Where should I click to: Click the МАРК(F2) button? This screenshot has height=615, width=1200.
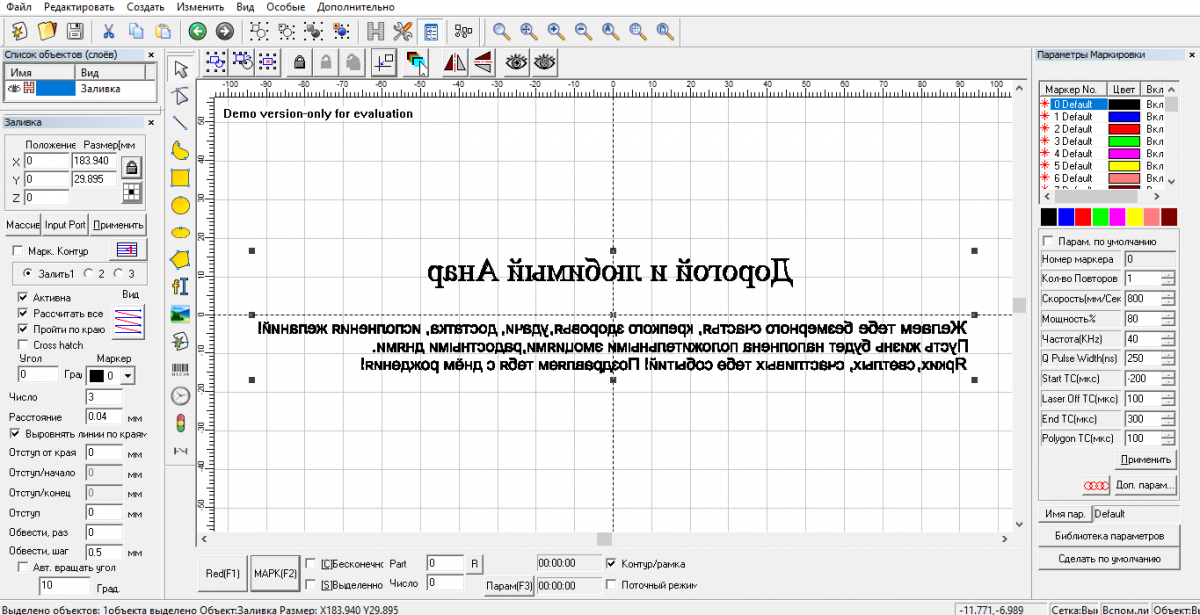pos(275,573)
